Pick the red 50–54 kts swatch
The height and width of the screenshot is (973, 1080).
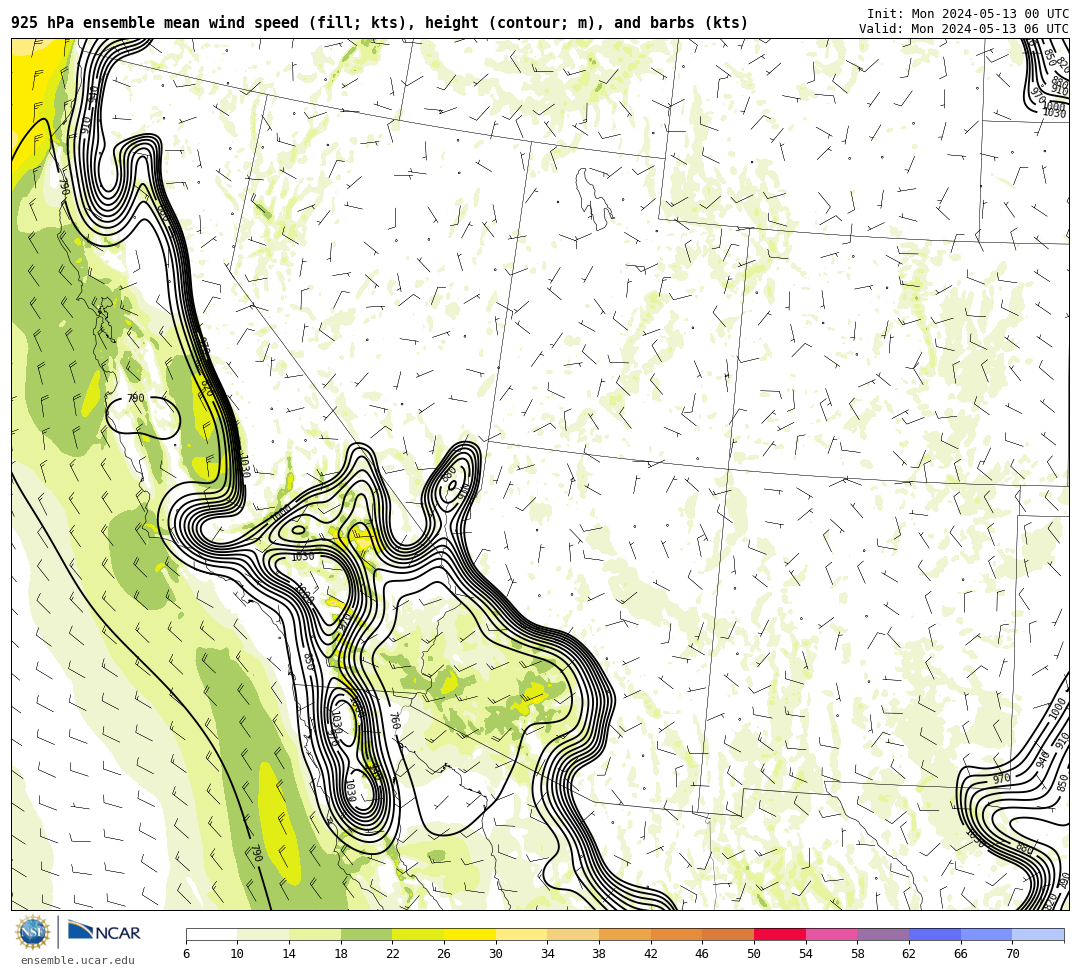point(780,934)
